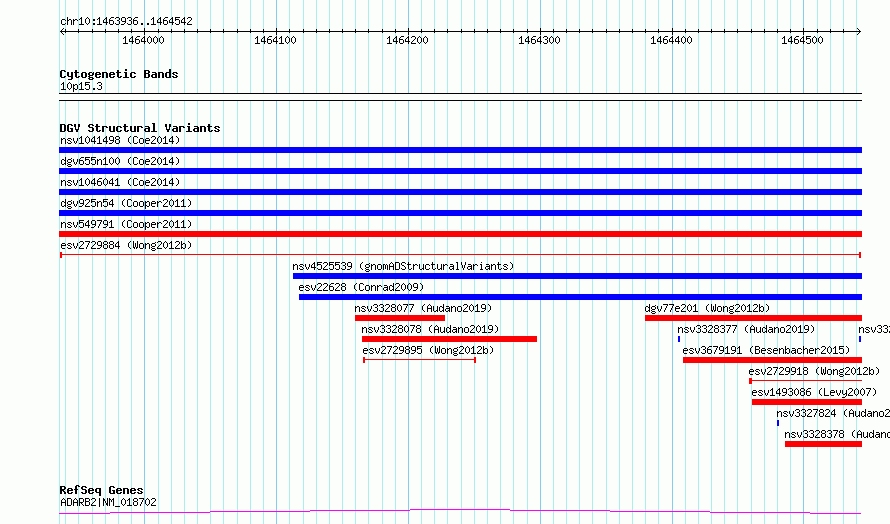Open nsv4525539 (gnomADStructuralVariants) label
The image size is (890, 524).
tap(403, 266)
